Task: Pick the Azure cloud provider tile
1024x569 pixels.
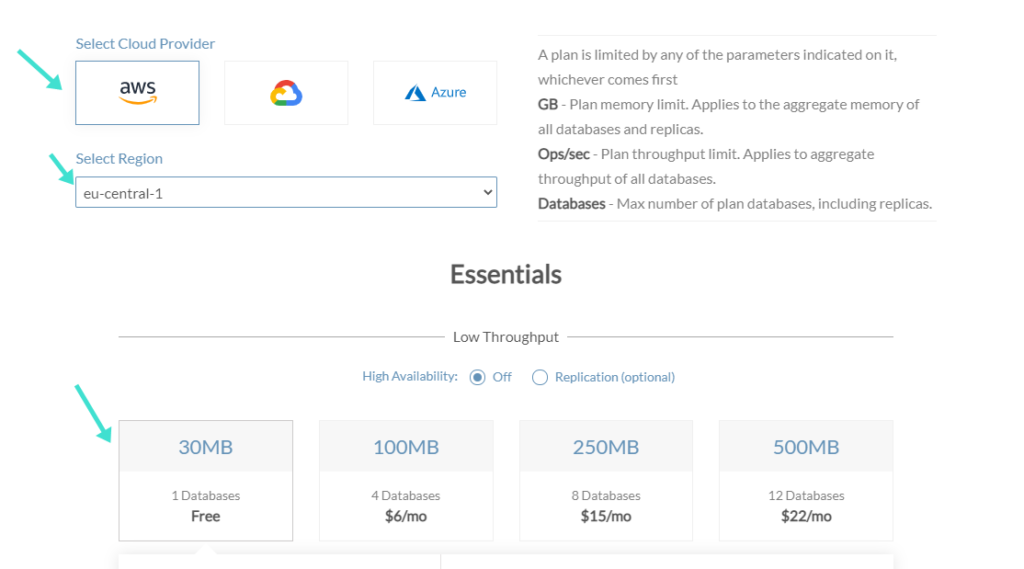Action: (x=435, y=93)
